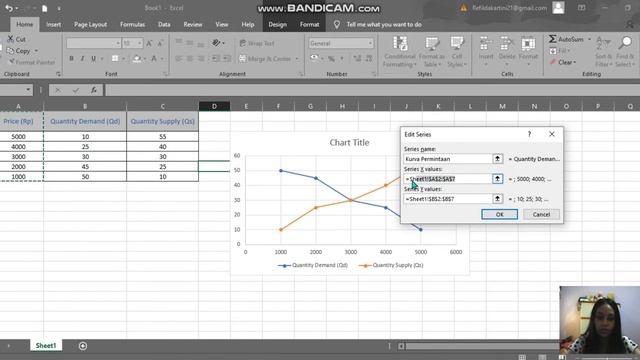Click range selector beside Series Y values

point(497,199)
